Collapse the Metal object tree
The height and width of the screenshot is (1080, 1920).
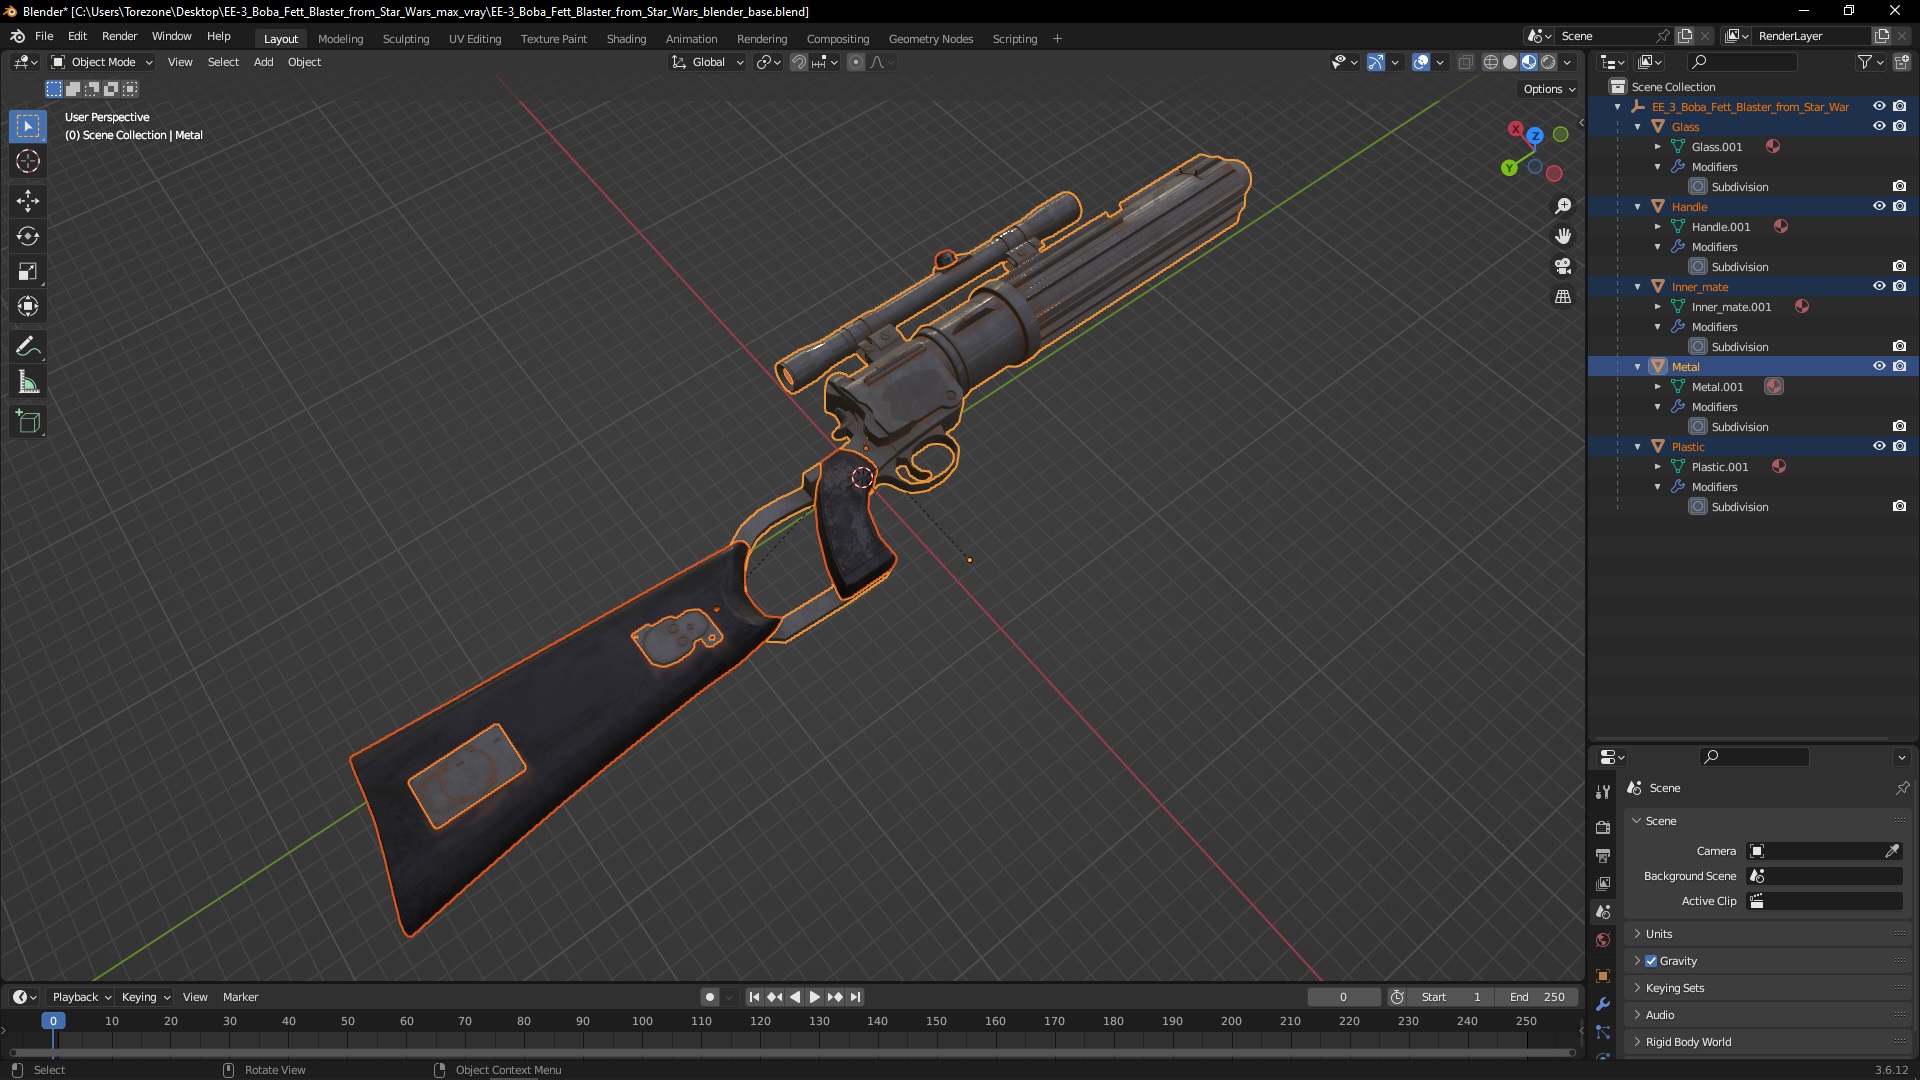pos(1638,367)
